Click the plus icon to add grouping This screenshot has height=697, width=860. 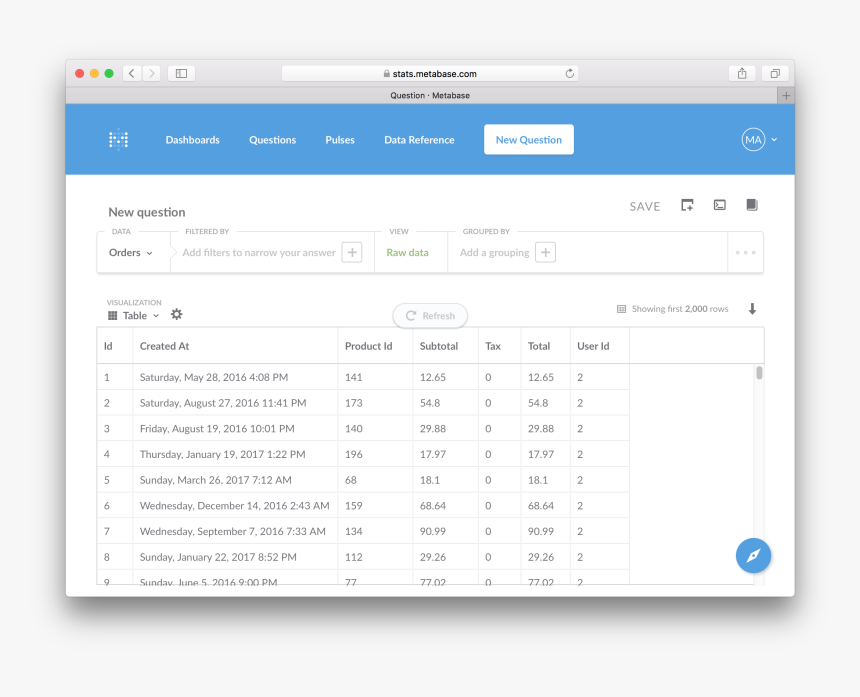(x=545, y=253)
